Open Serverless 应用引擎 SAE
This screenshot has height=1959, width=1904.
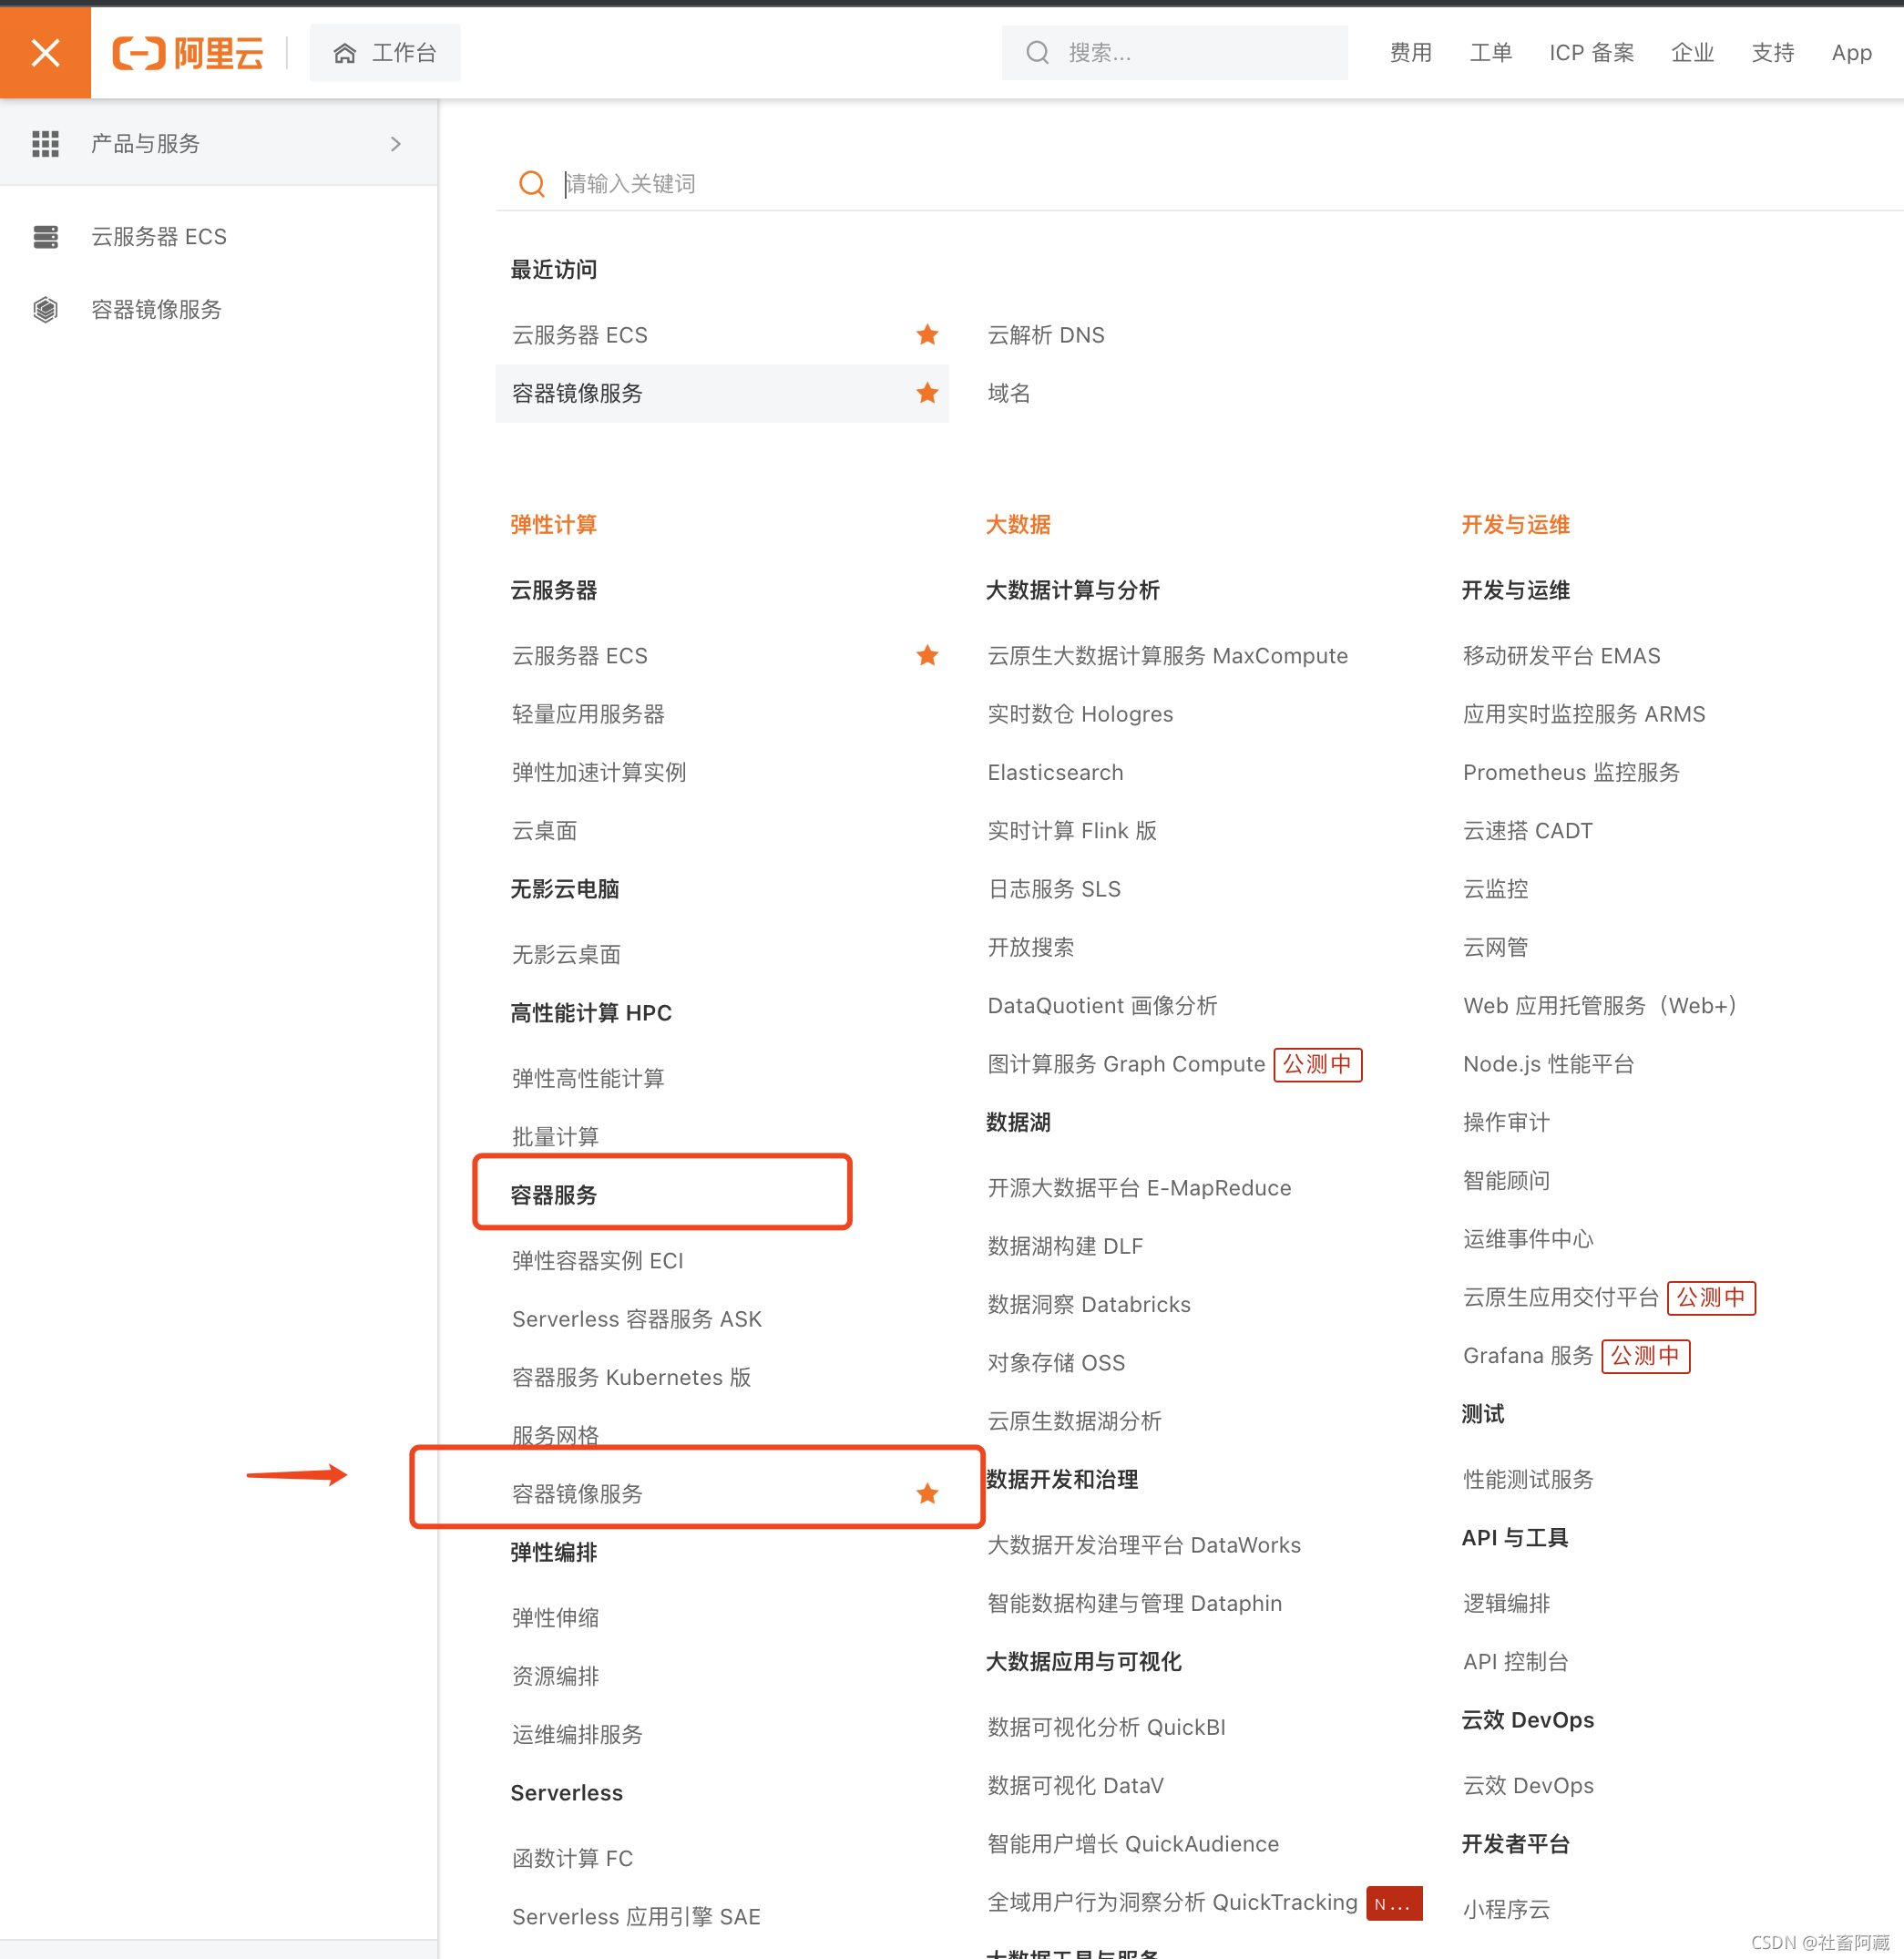(x=636, y=1917)
